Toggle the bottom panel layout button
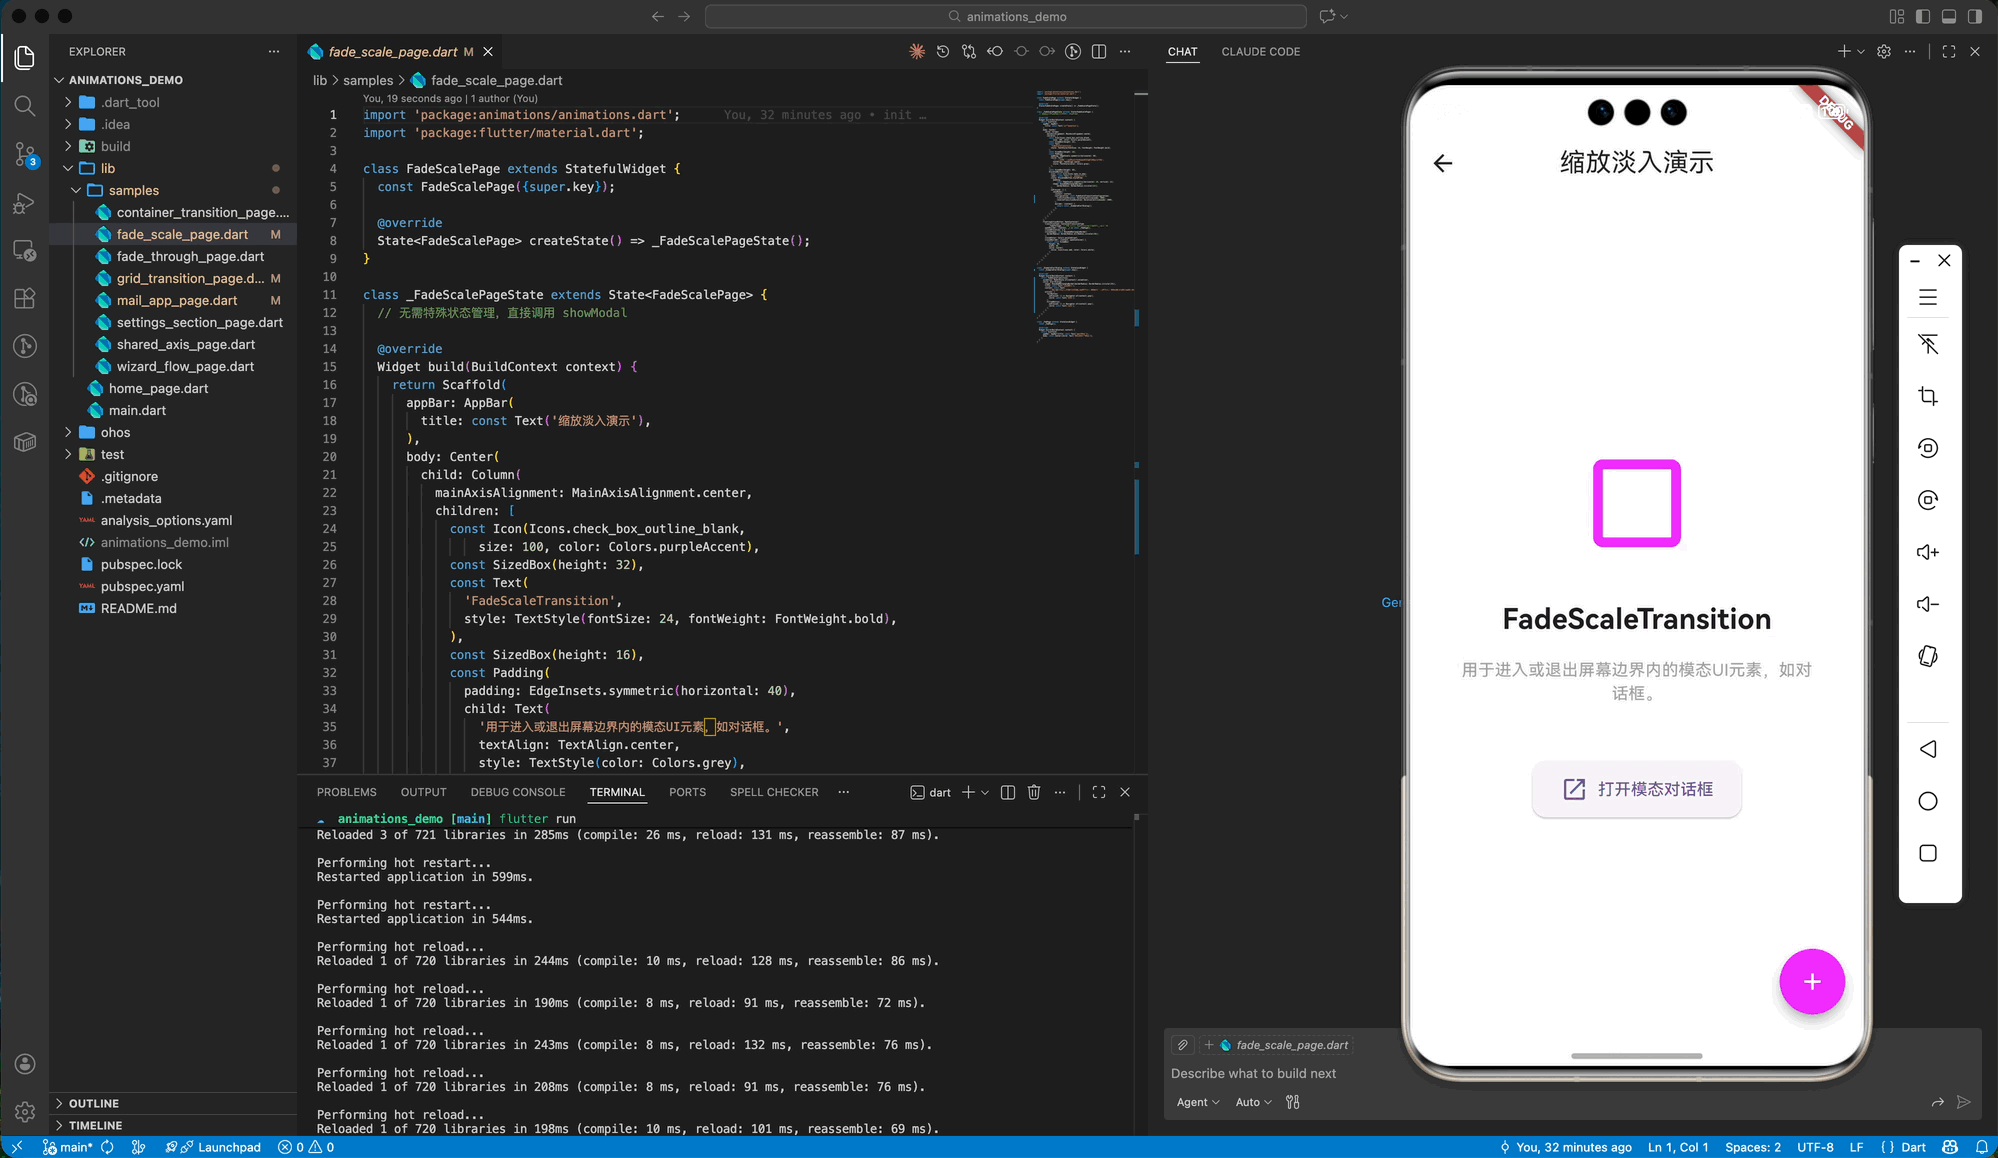The image size is (1998, 1158). click(x=1949, y=16)
